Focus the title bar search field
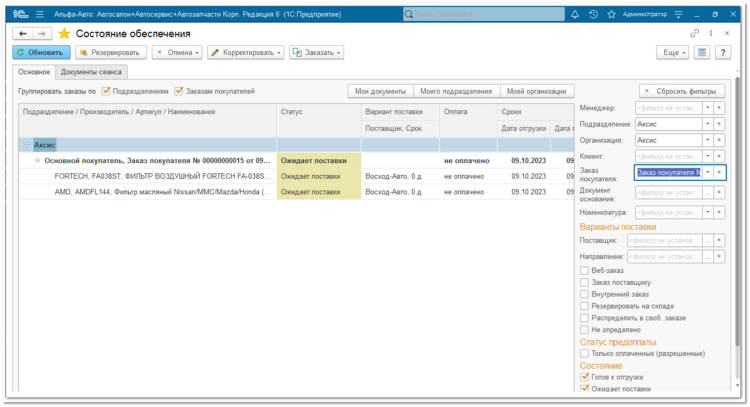750x407 pixels. pos(484,14)
